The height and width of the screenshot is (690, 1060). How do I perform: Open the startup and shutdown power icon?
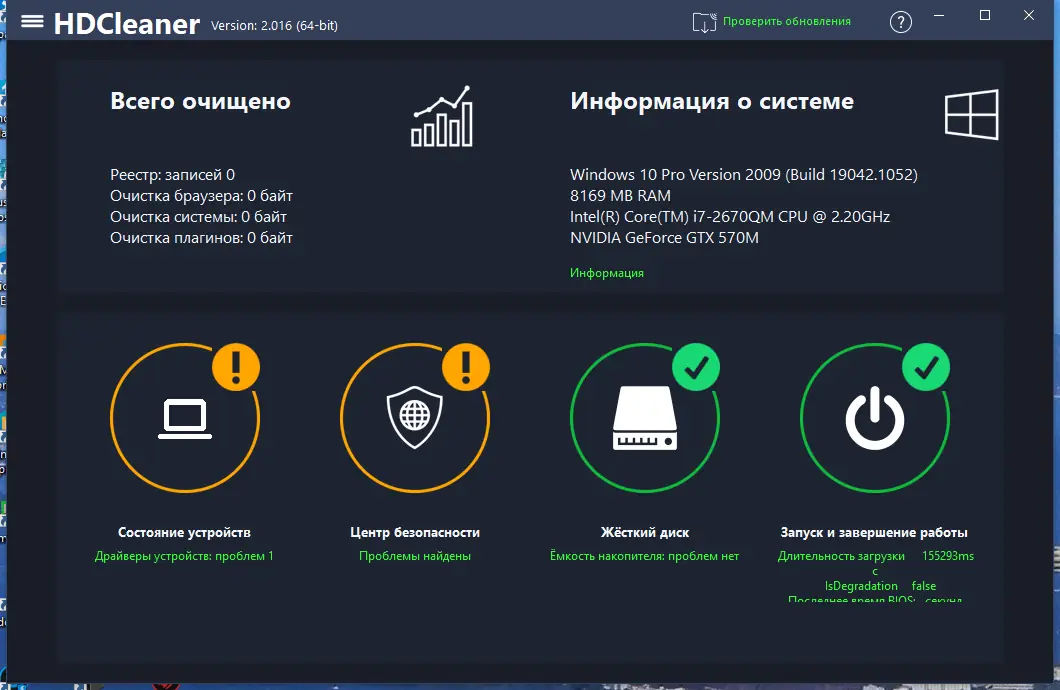[875, 418]
